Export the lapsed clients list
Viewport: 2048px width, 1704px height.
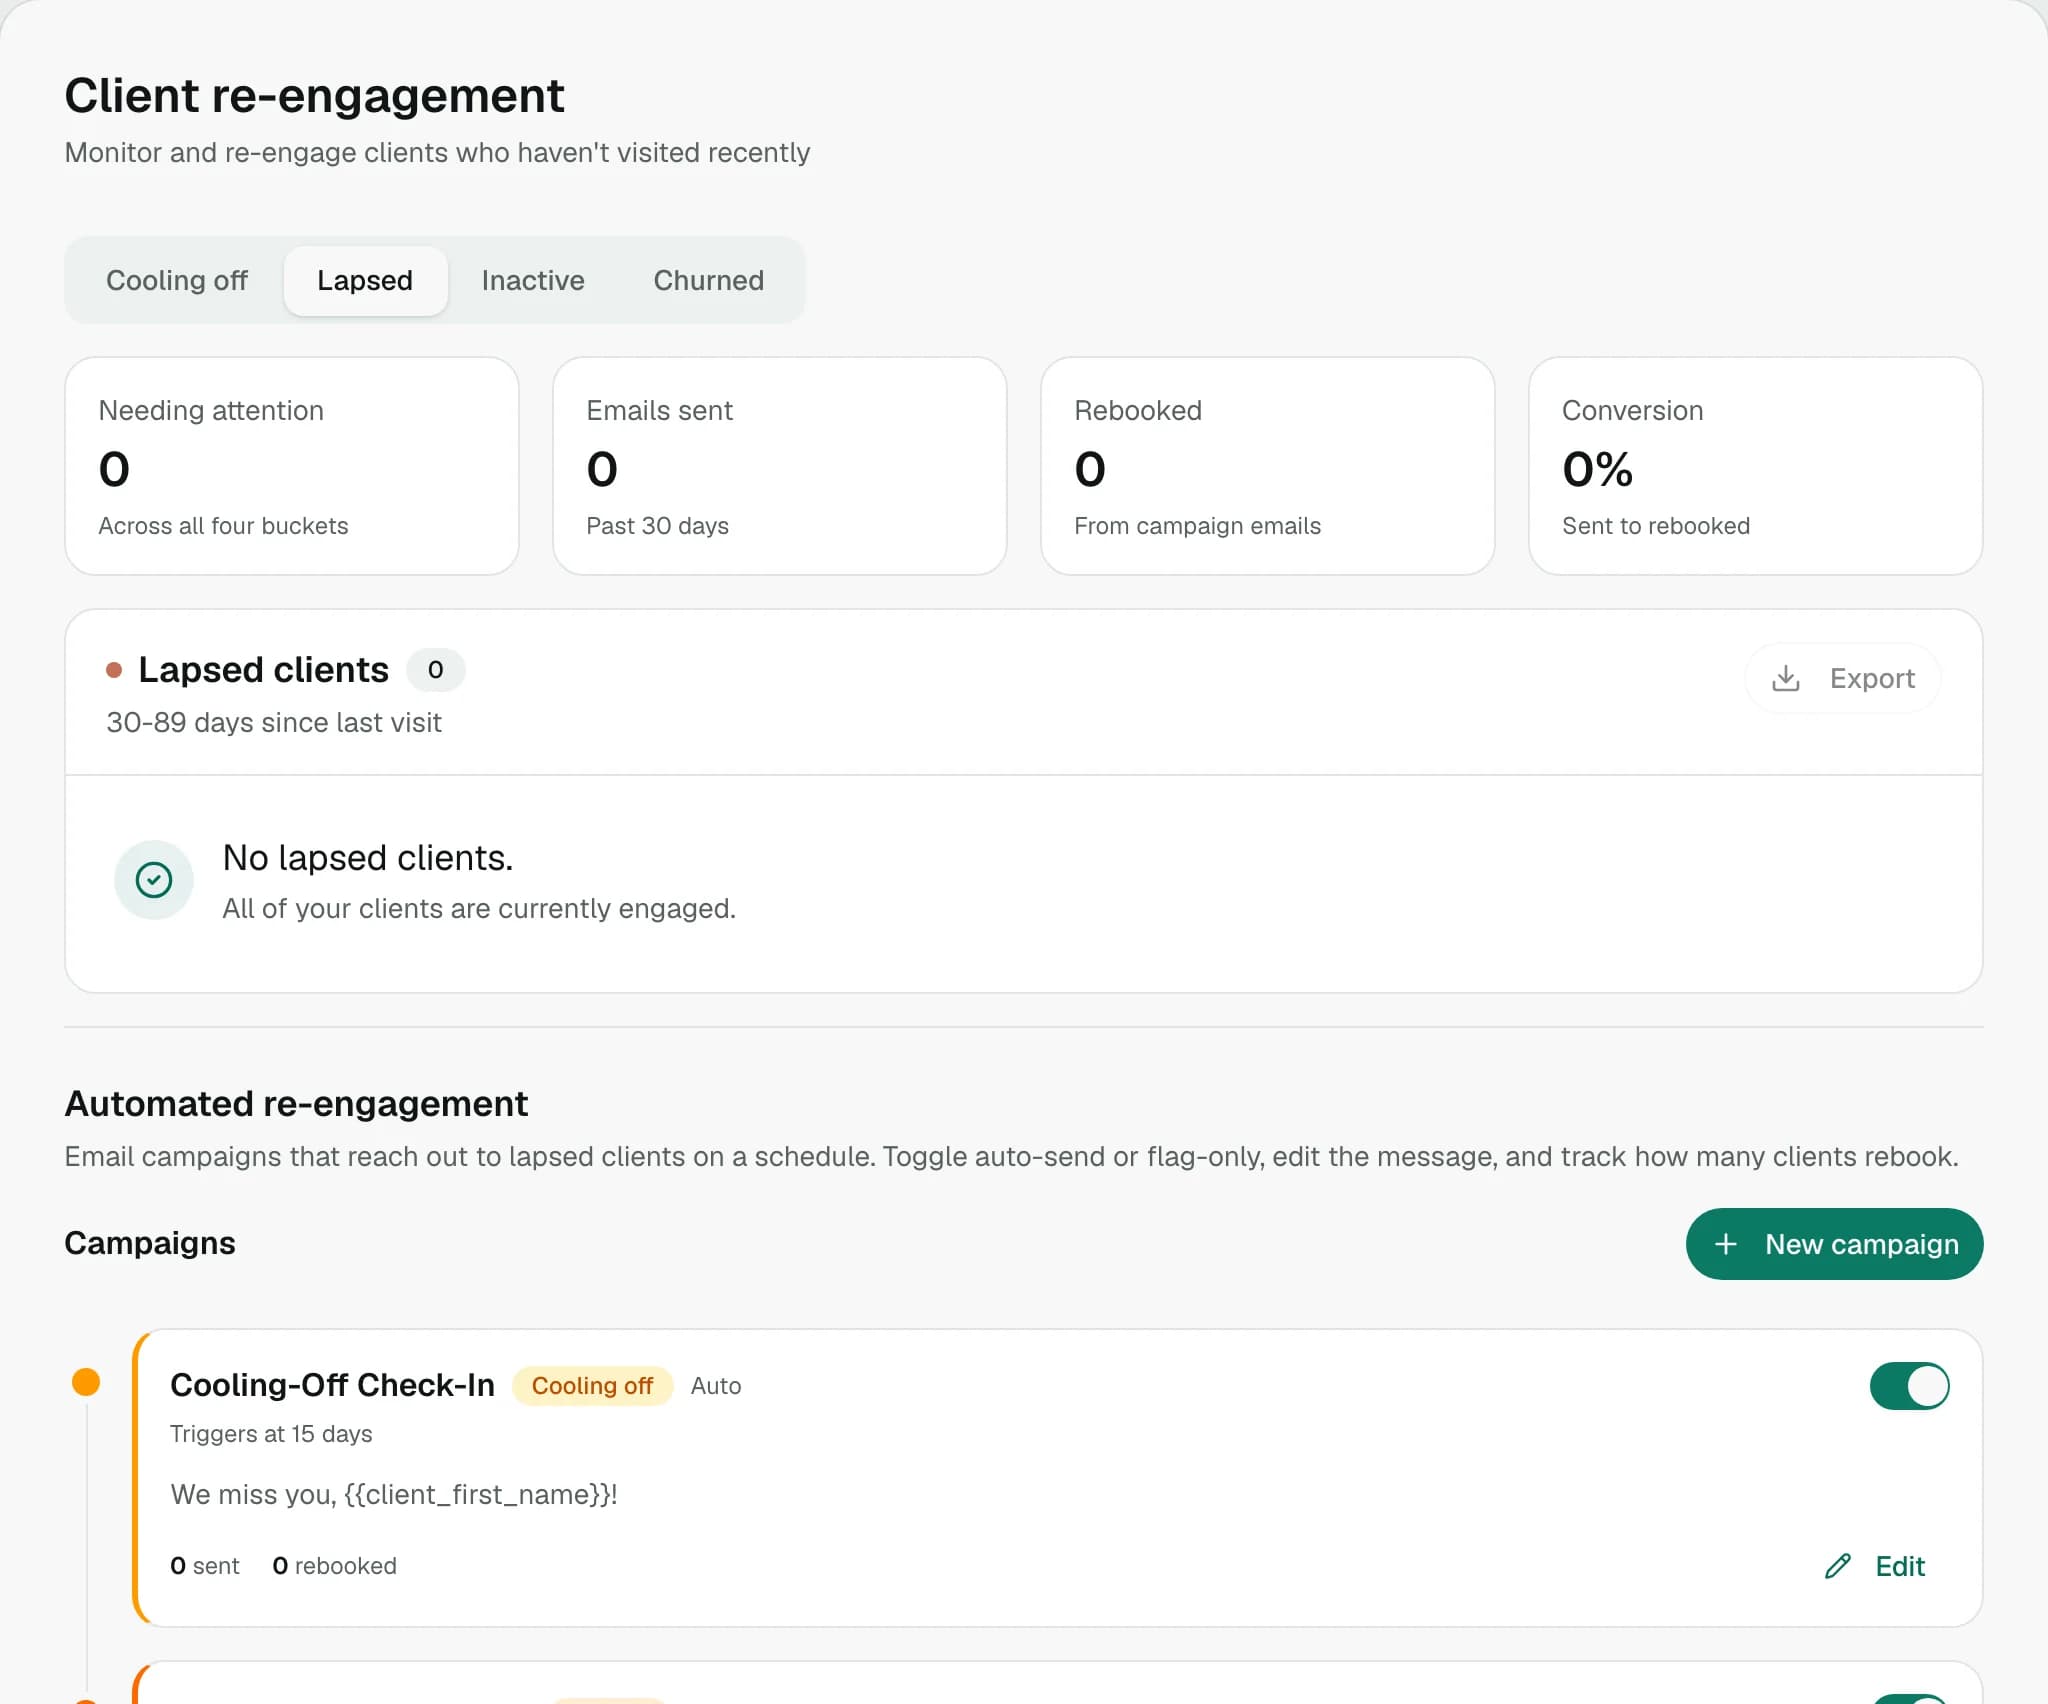(x=1842, y=678)
